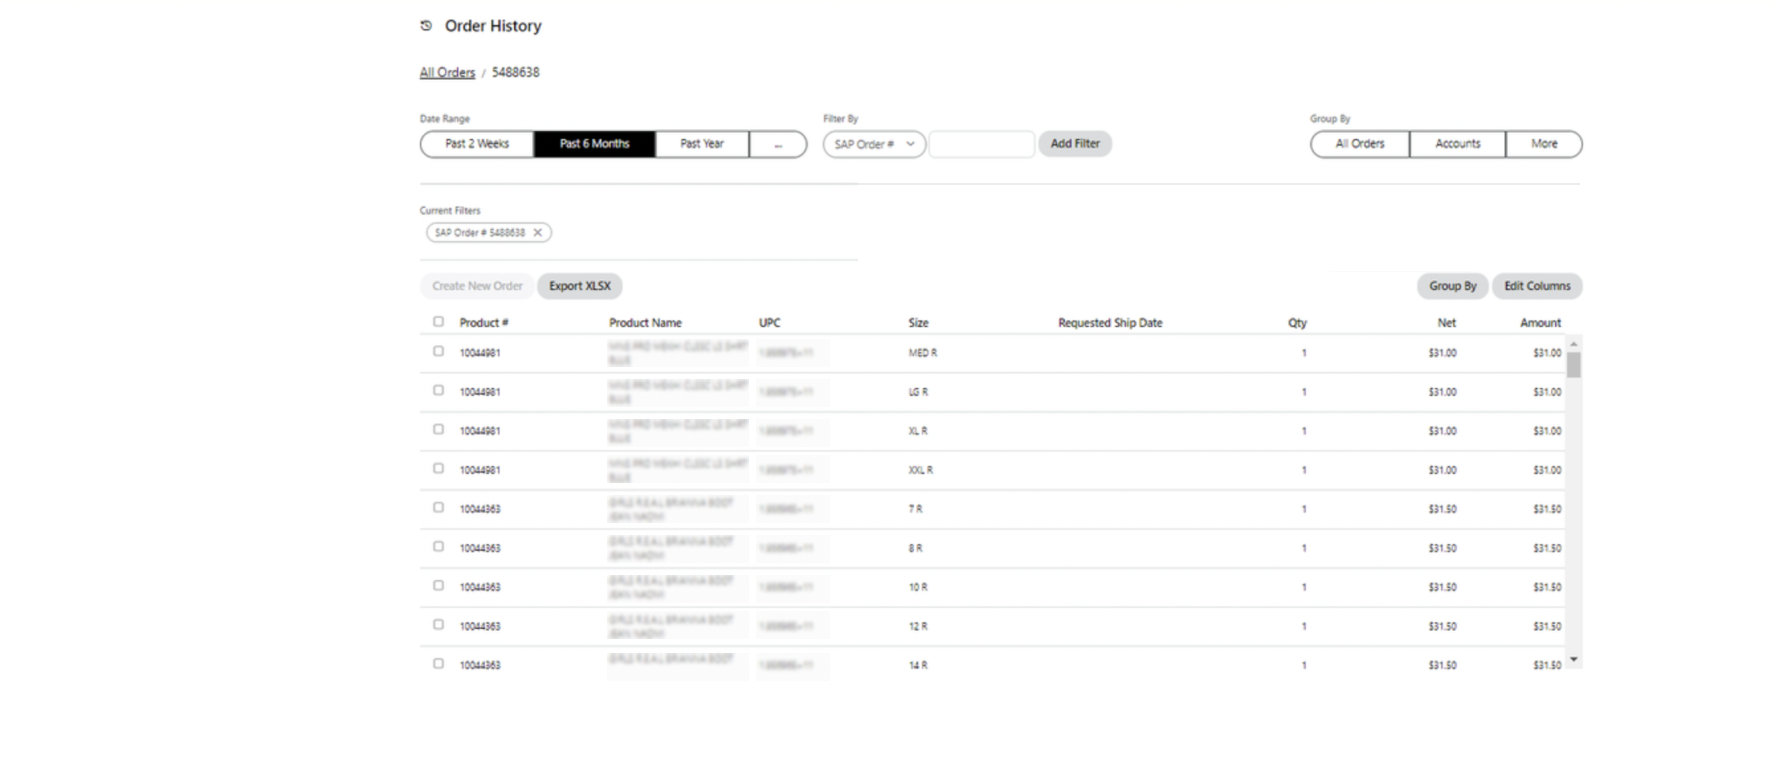Open the Edit Columns options

(x=1536, y=286)
